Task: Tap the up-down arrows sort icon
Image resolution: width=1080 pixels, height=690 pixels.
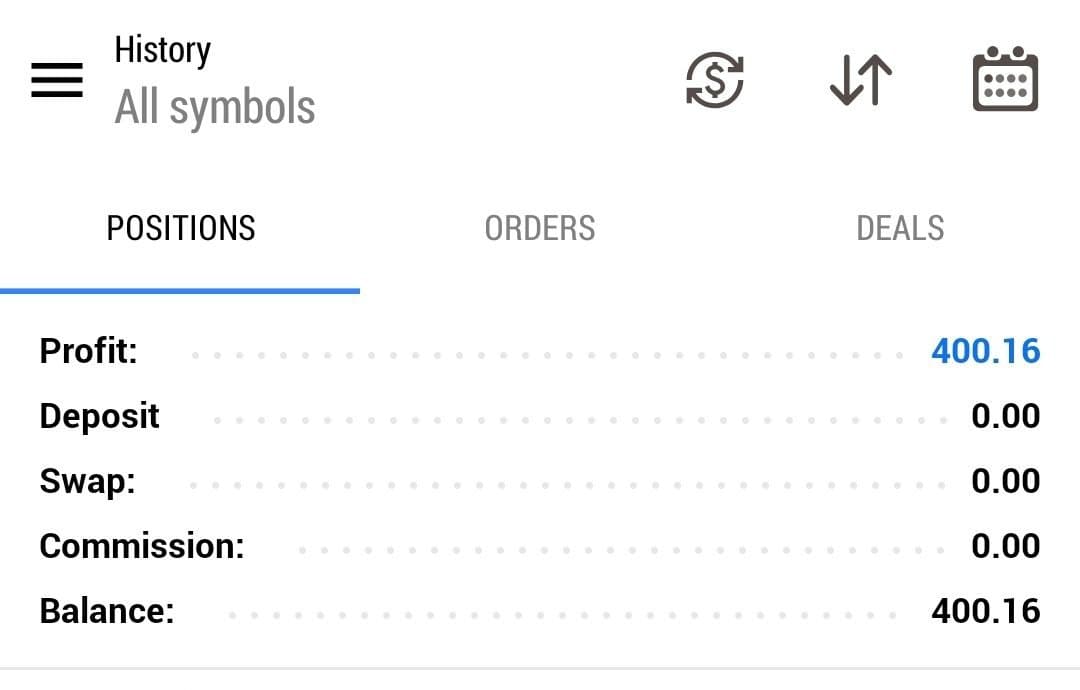Action: coord(861,80)
